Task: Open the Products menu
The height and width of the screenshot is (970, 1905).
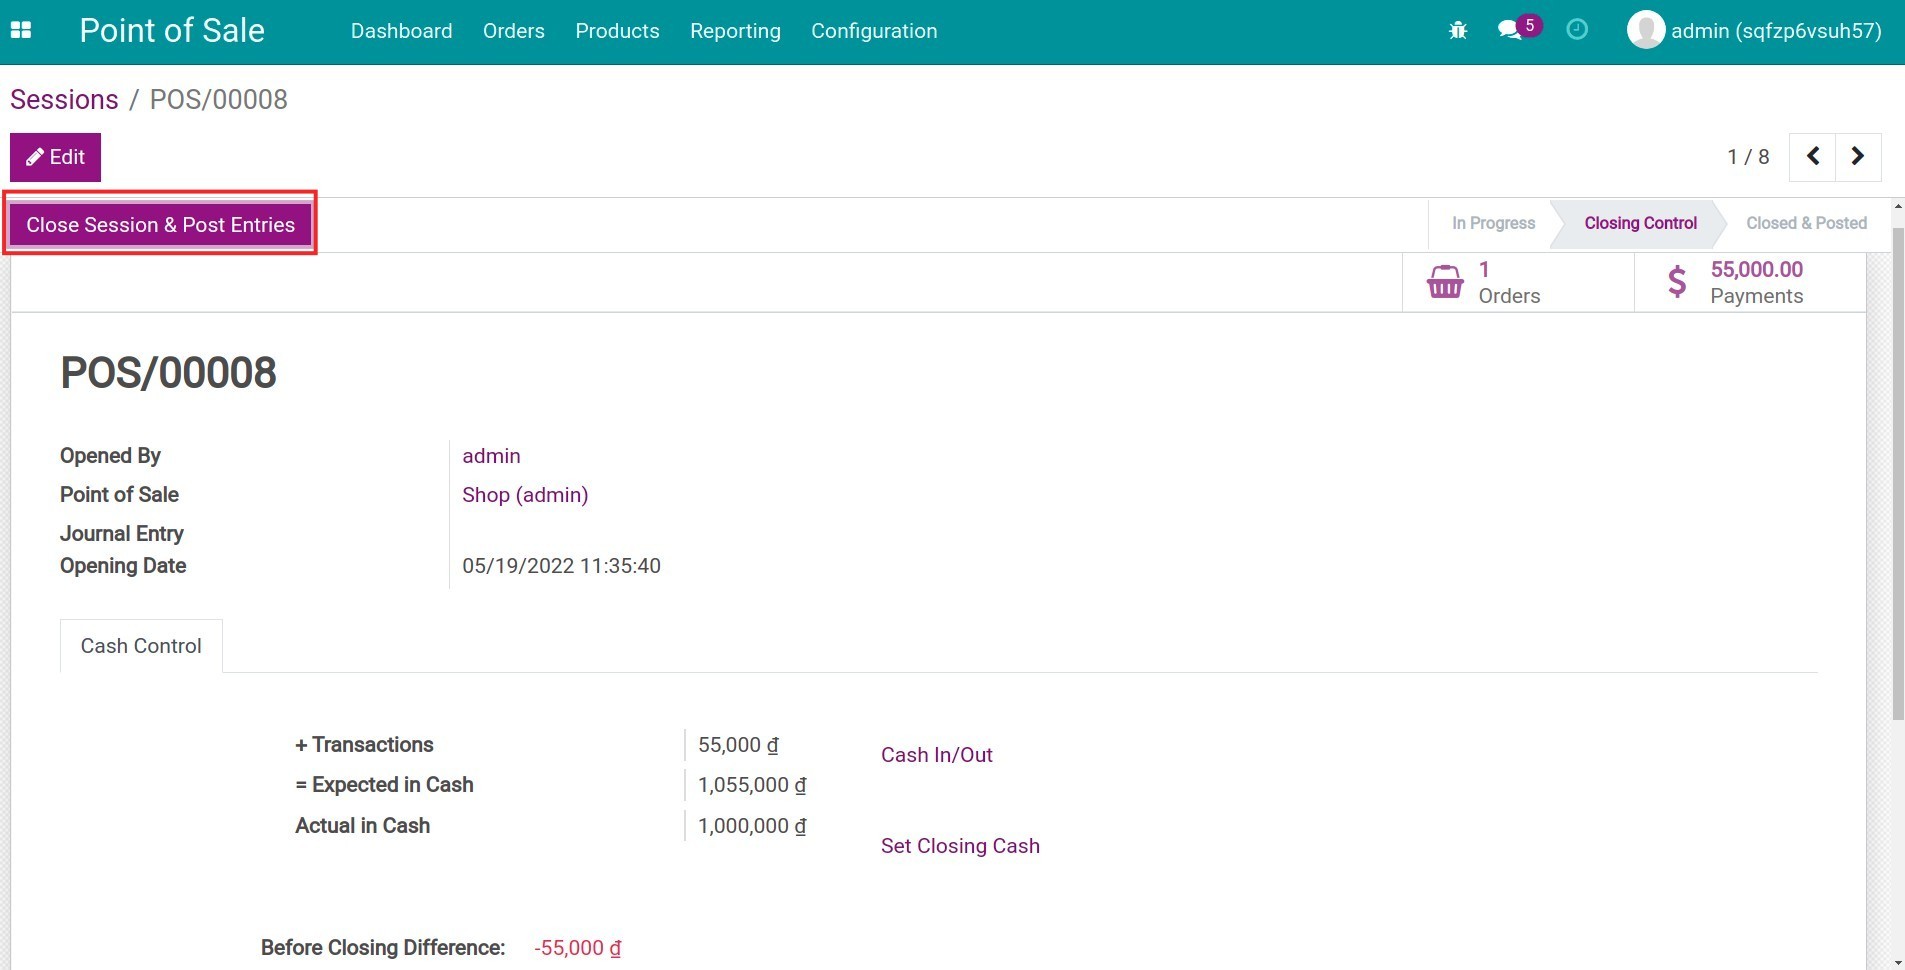Action: click(x=617, y=31)
